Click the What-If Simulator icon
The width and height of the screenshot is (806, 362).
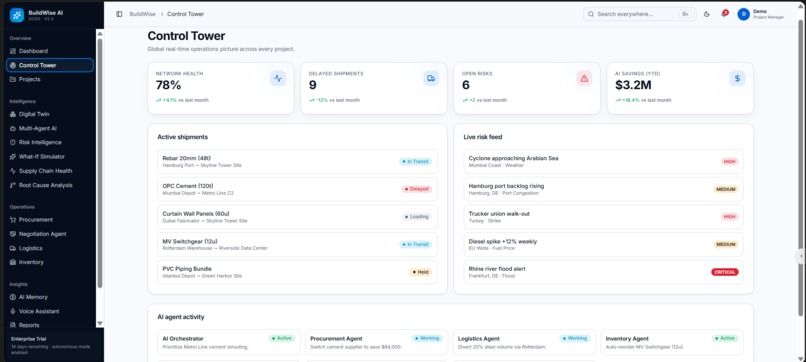(13, 157)
